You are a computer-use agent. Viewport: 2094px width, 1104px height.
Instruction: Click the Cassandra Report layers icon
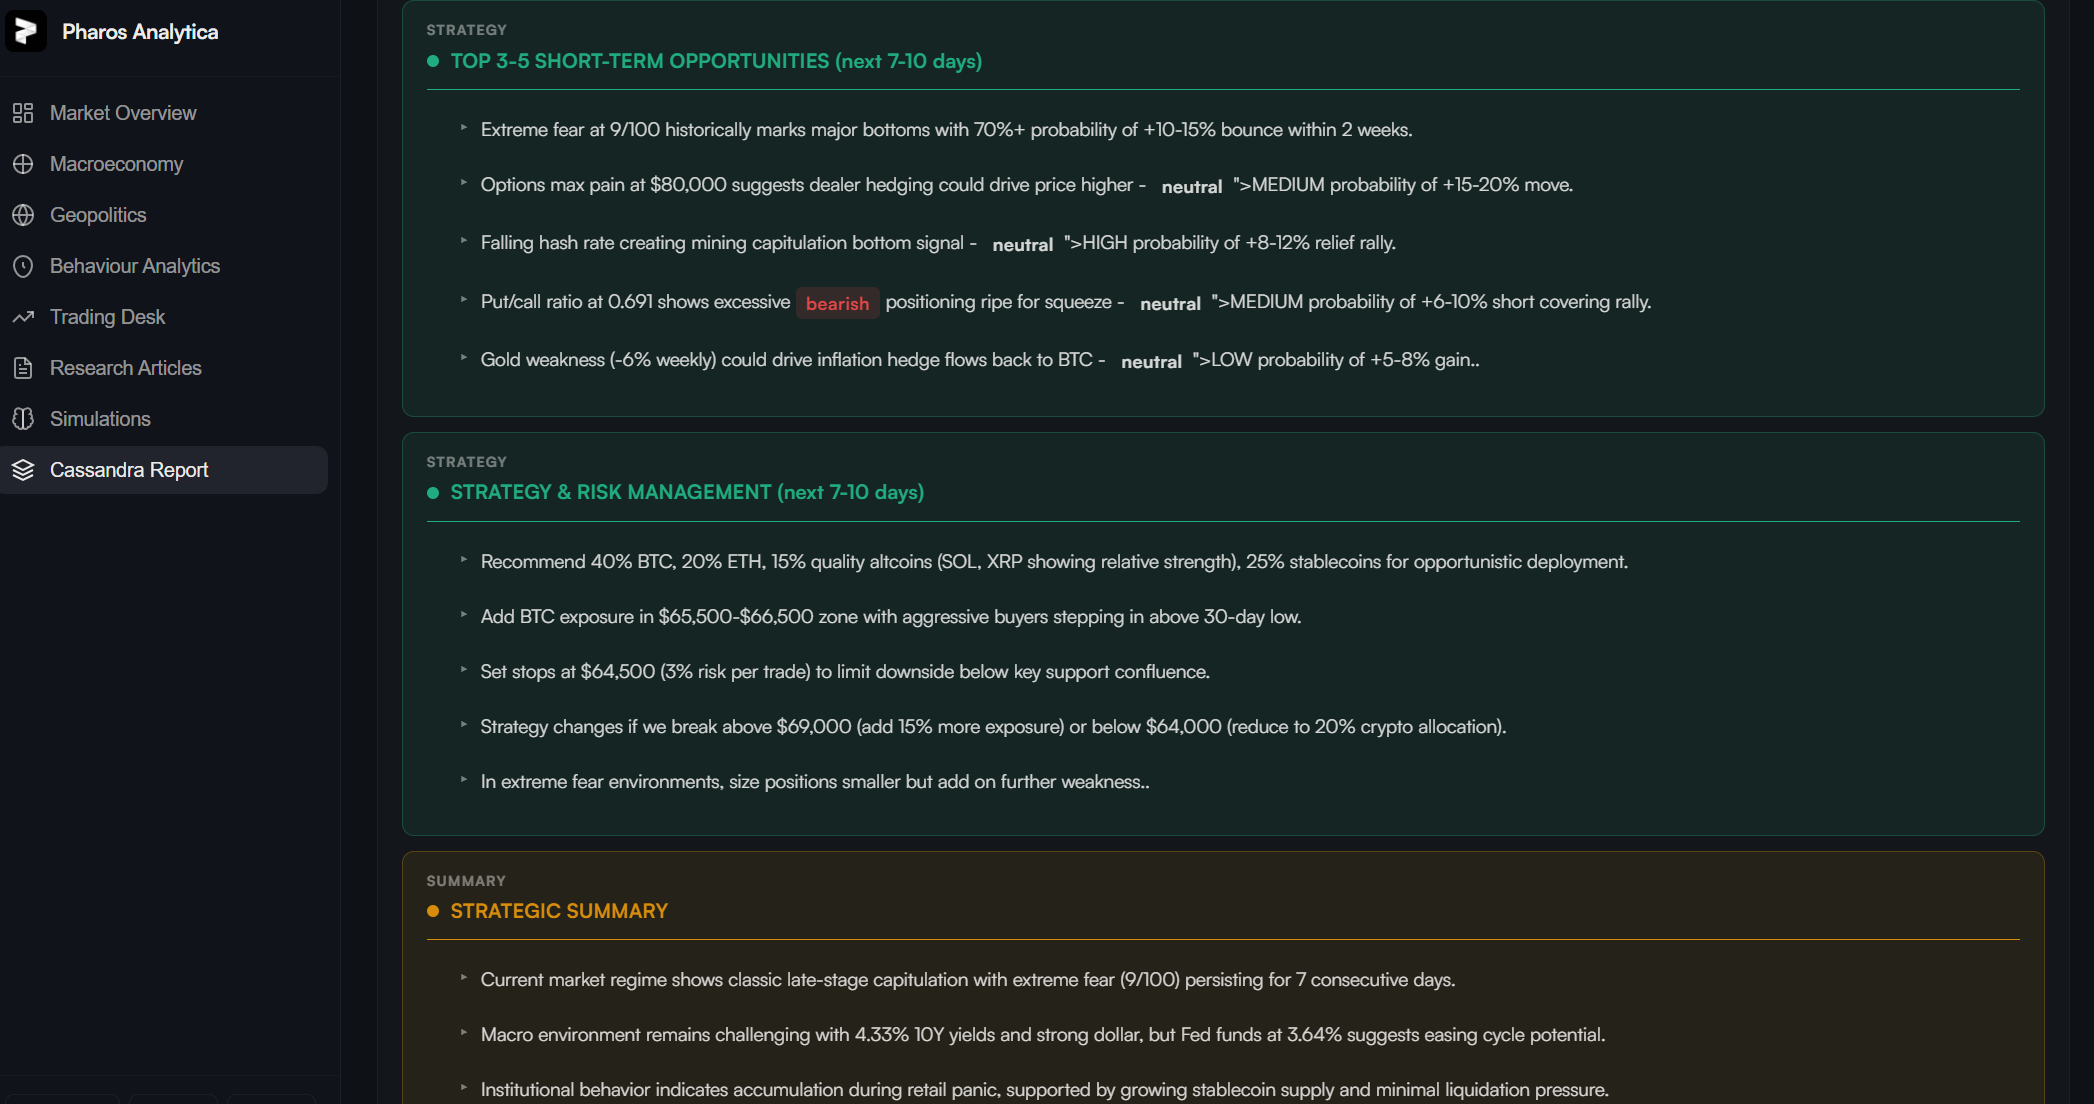point(23,470)
